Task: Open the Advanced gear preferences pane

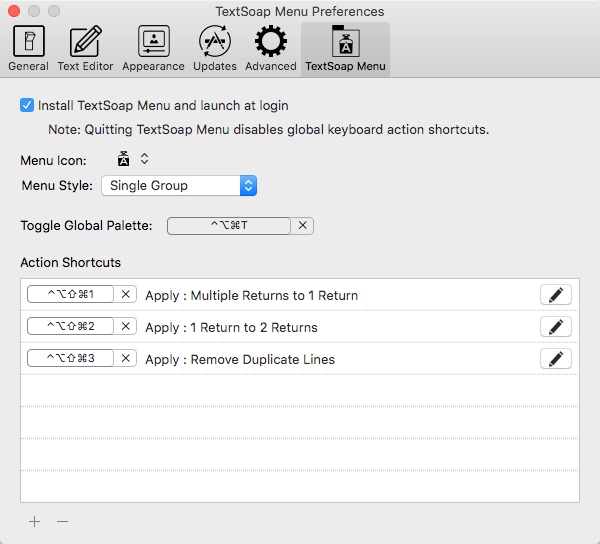Action: click(271, 48)
